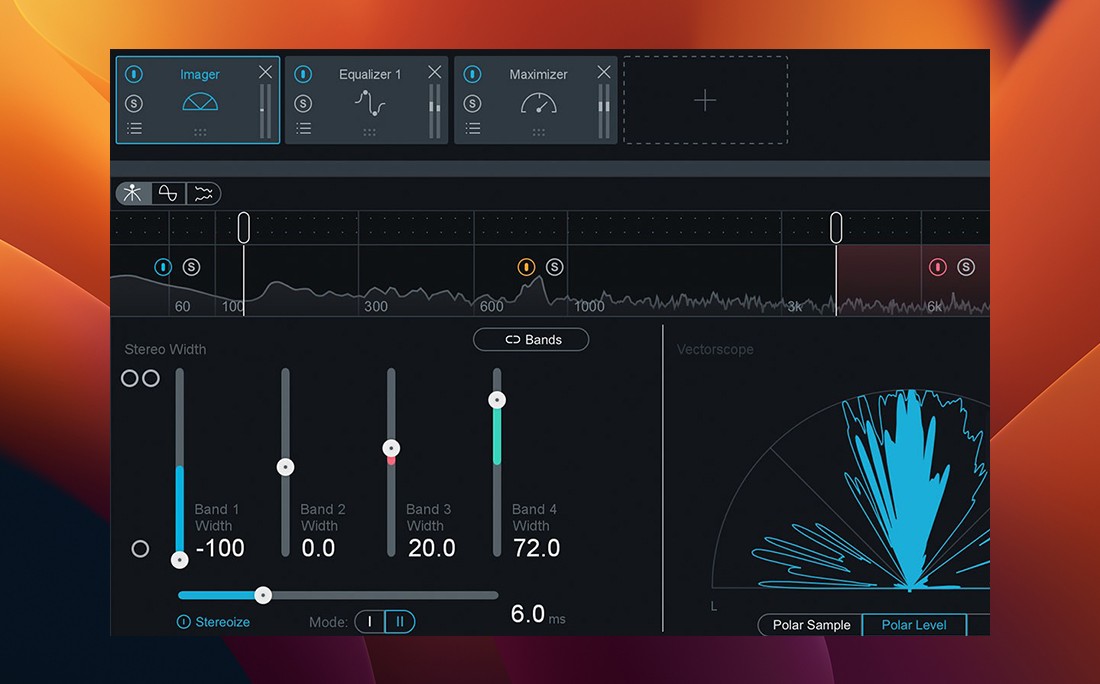Add a new module with the plus button
The image size is (1100, 684).
pyautogui.click(x=705, y=101)
